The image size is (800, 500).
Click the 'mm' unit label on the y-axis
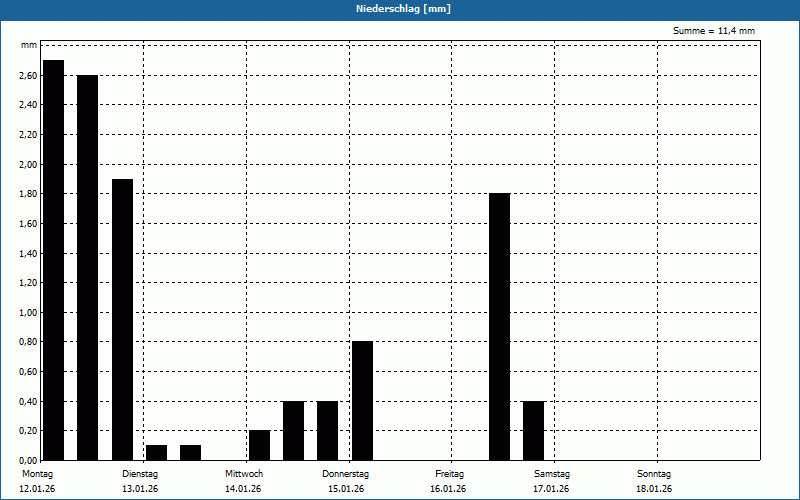tap(29, 45)
